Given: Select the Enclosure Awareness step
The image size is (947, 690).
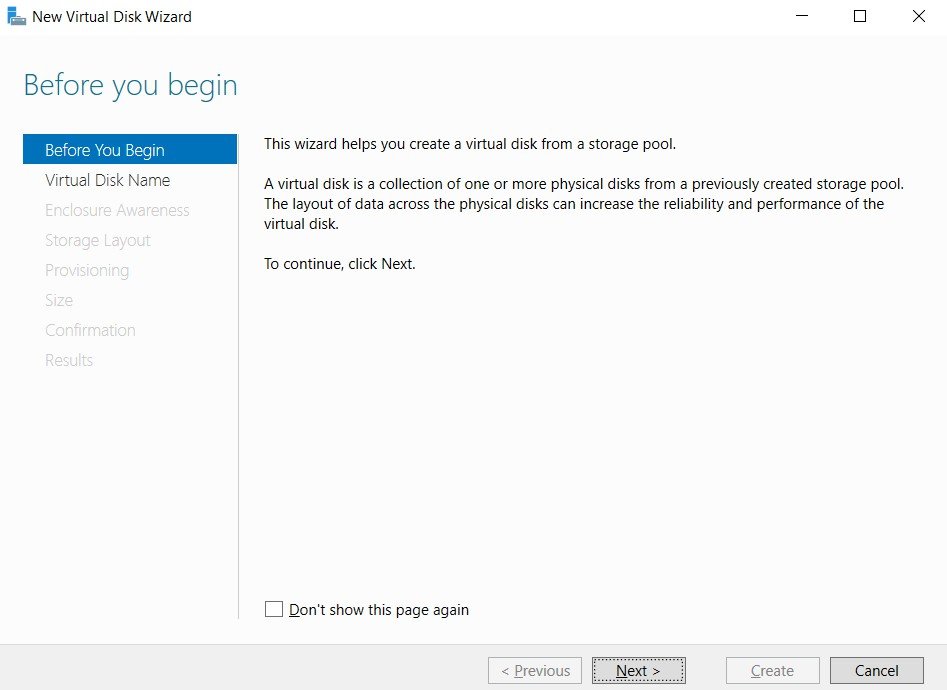Looking at the screenshot, I should 117,210.
